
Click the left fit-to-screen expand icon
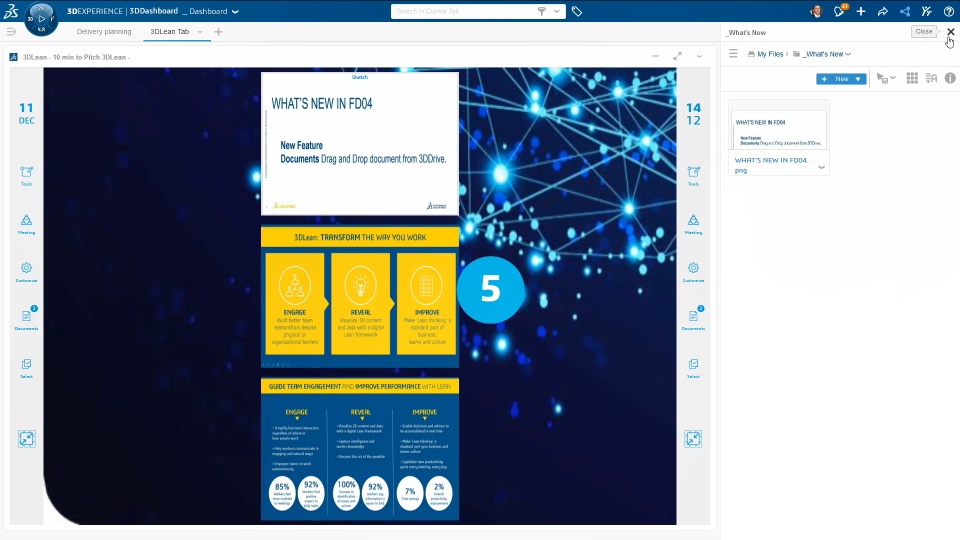tap(26, 438)
